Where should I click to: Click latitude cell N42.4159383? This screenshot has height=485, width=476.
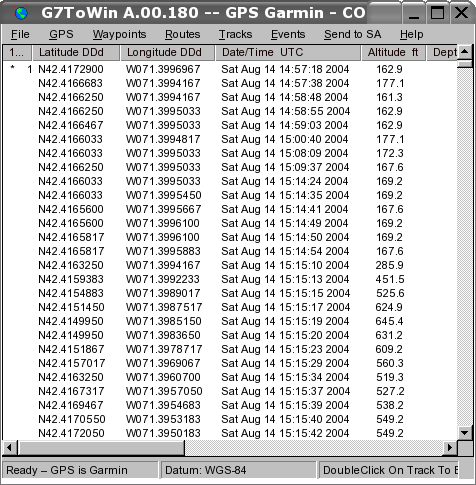(x=71, y=279)
